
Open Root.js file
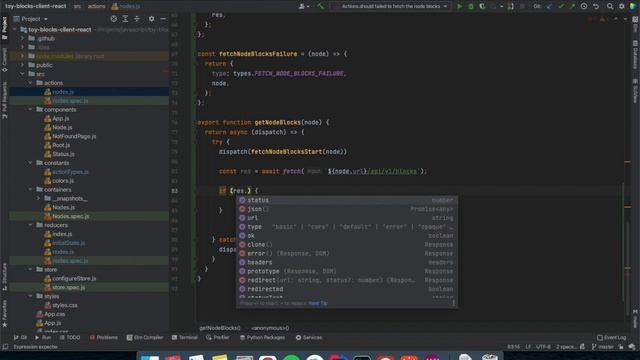[61, 145]
